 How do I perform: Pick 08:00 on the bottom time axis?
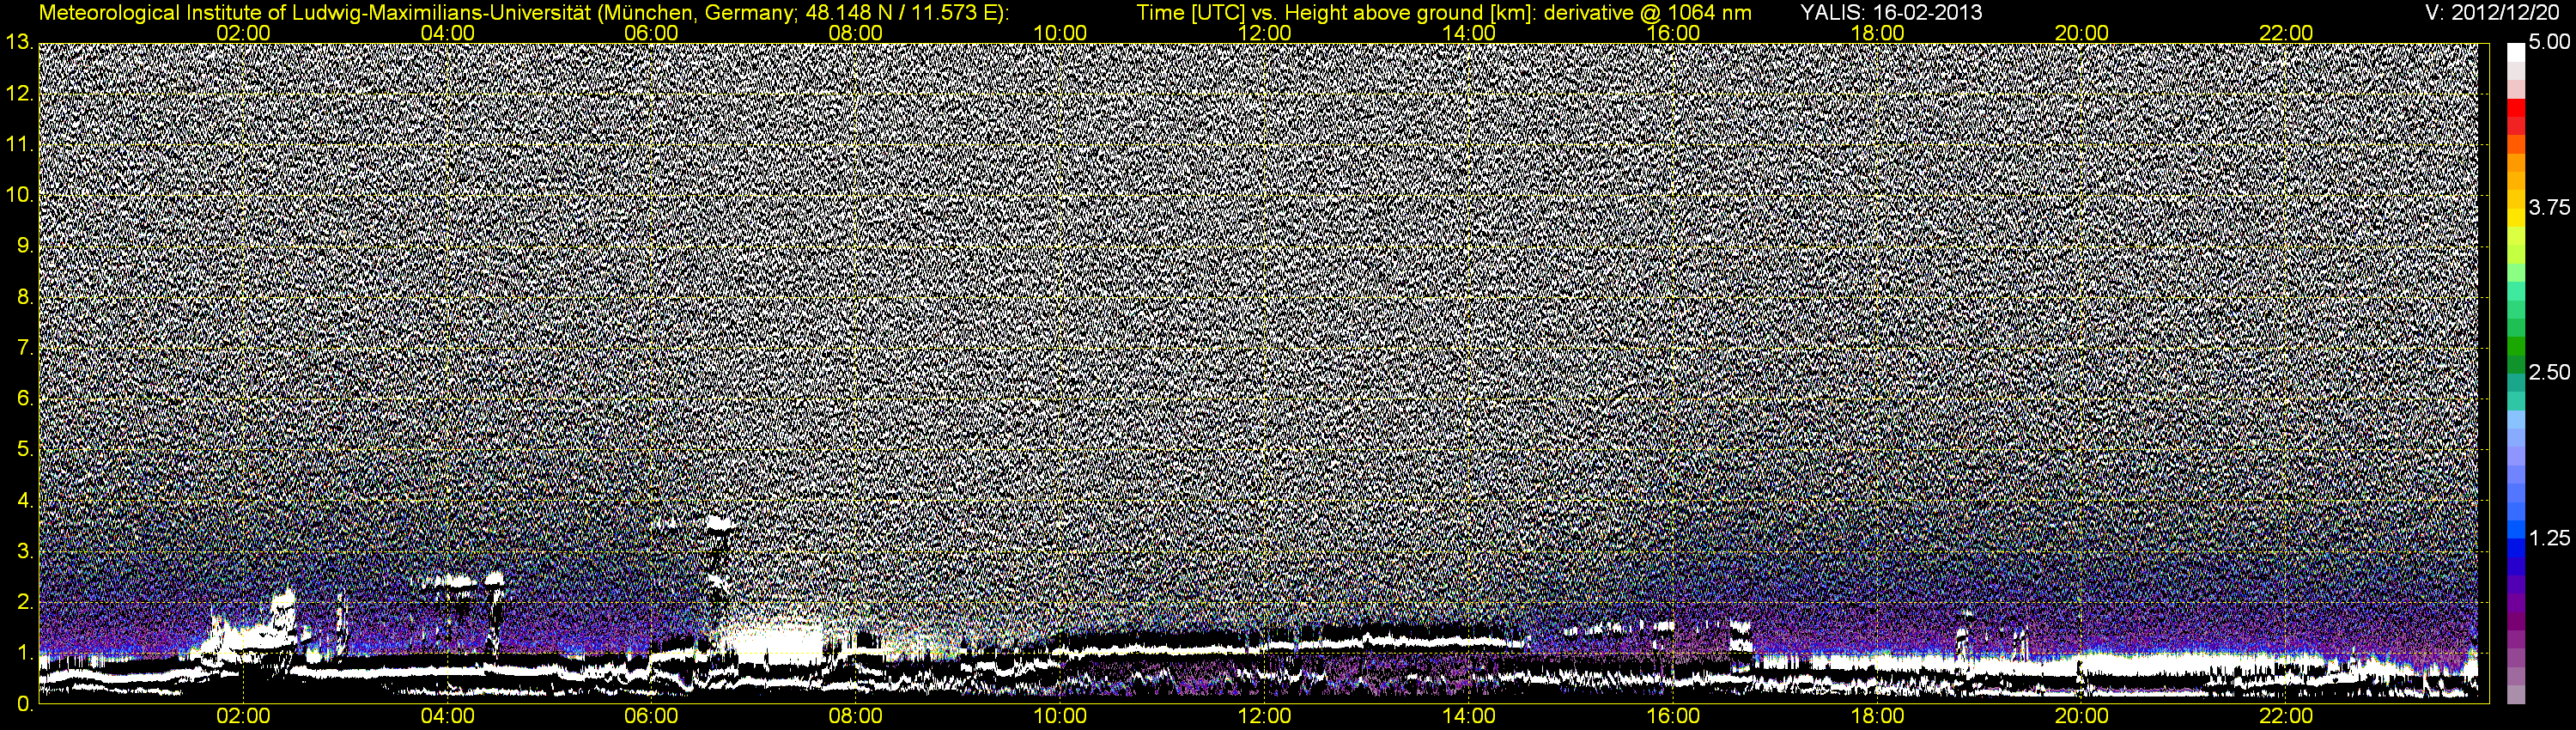[x=856, y=716]
